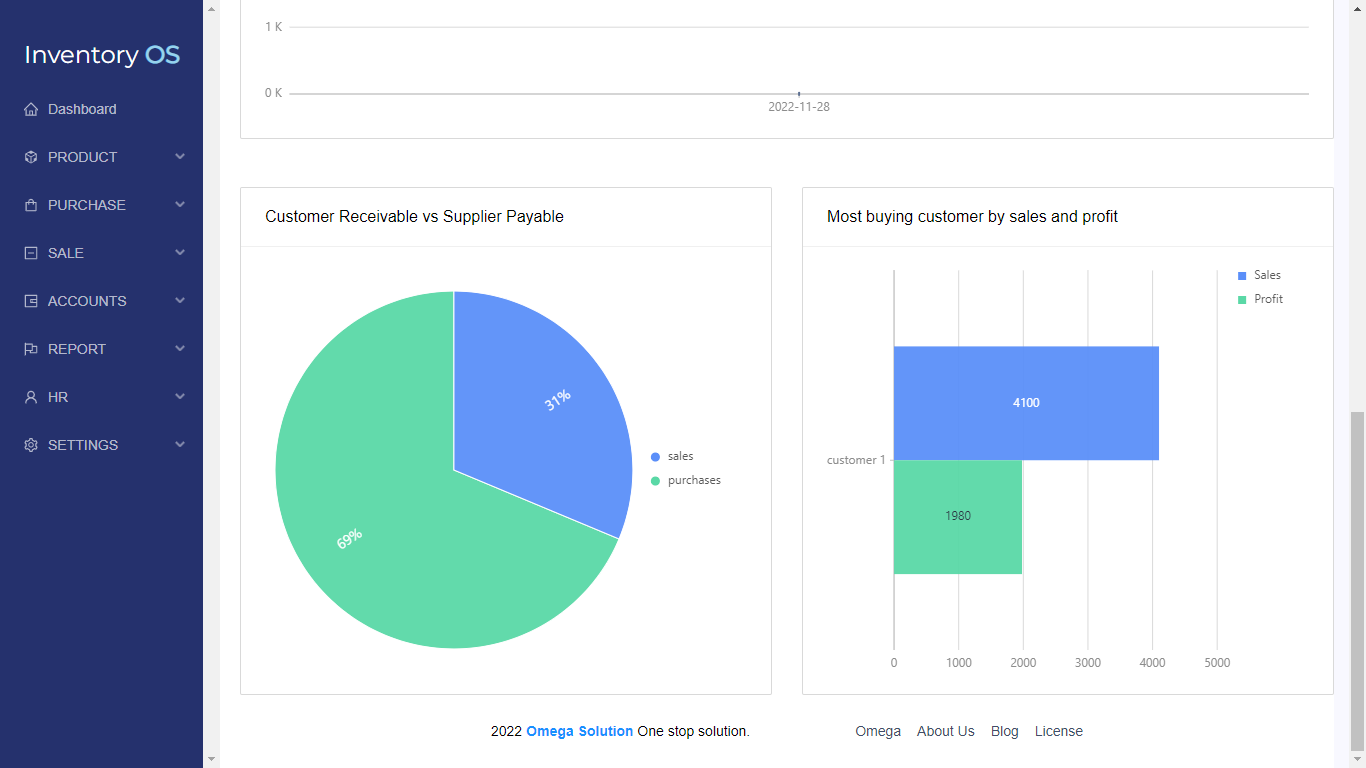
Task: Expand the ACCOUNTS menu chevron
Action: (x=180, y=301)
